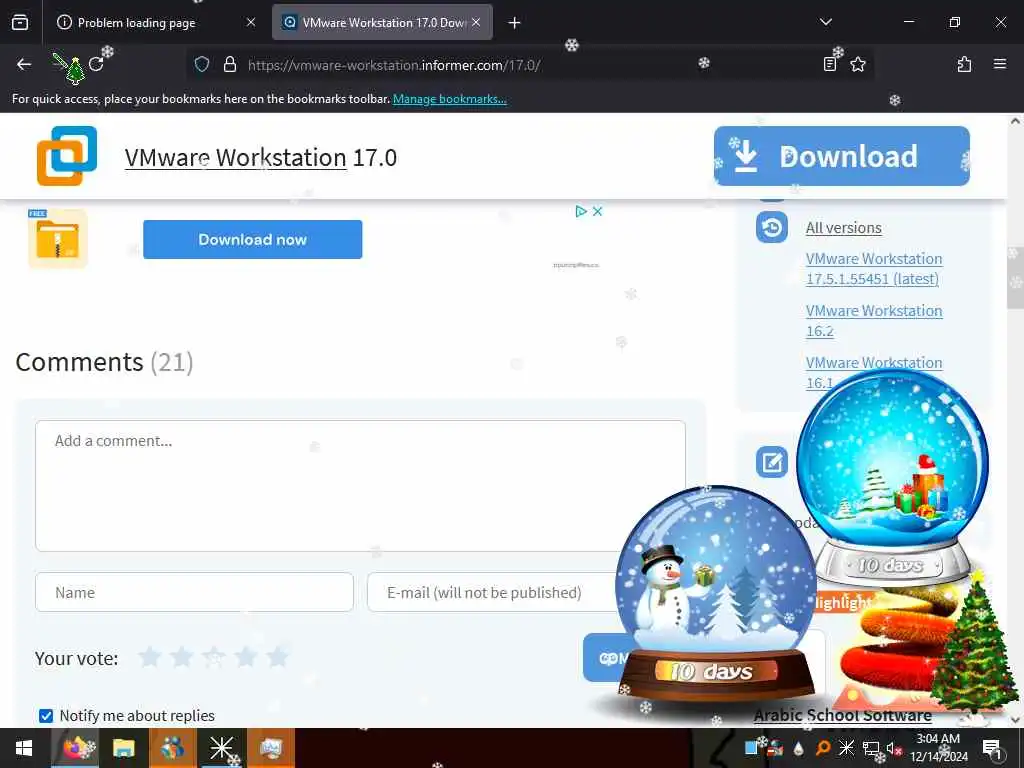Click the scrollbar up arrow
The width and height of the screenshot is (1024, 768).
pos(1015,121)
